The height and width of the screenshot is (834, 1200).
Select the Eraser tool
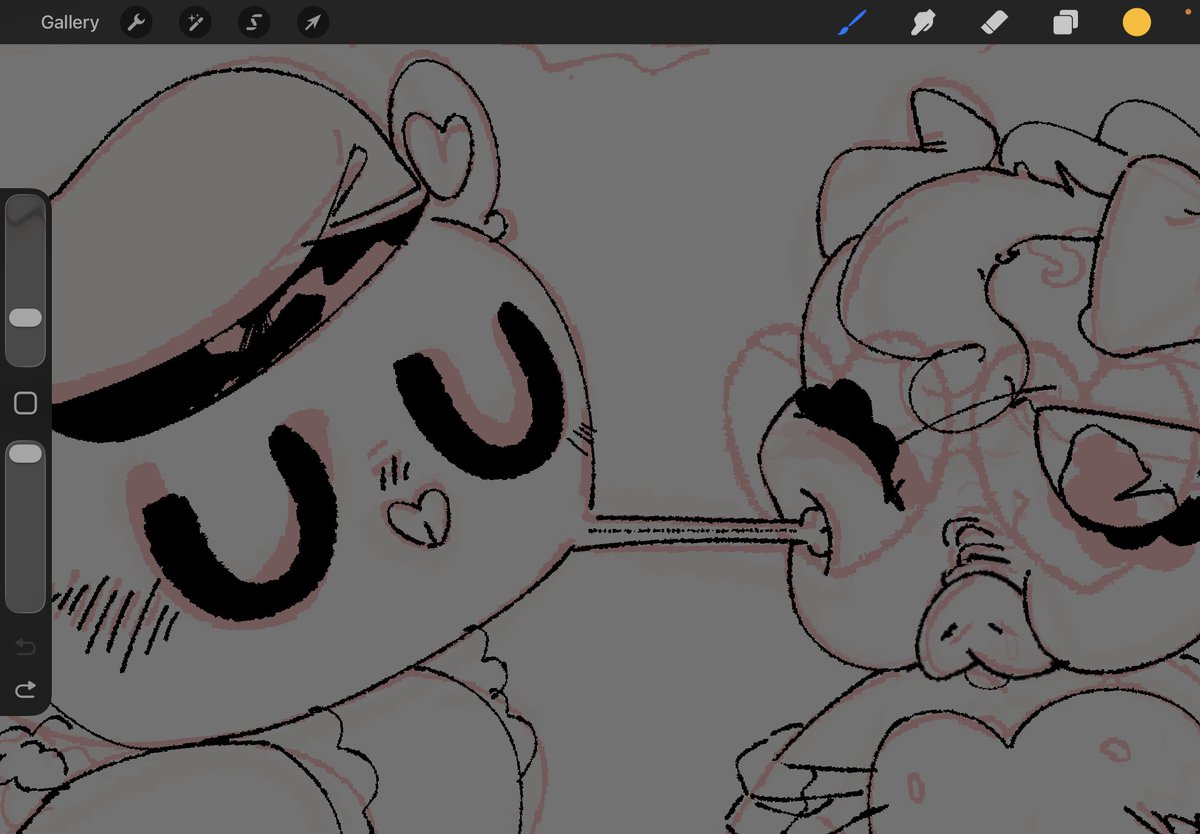pos(995,22)
